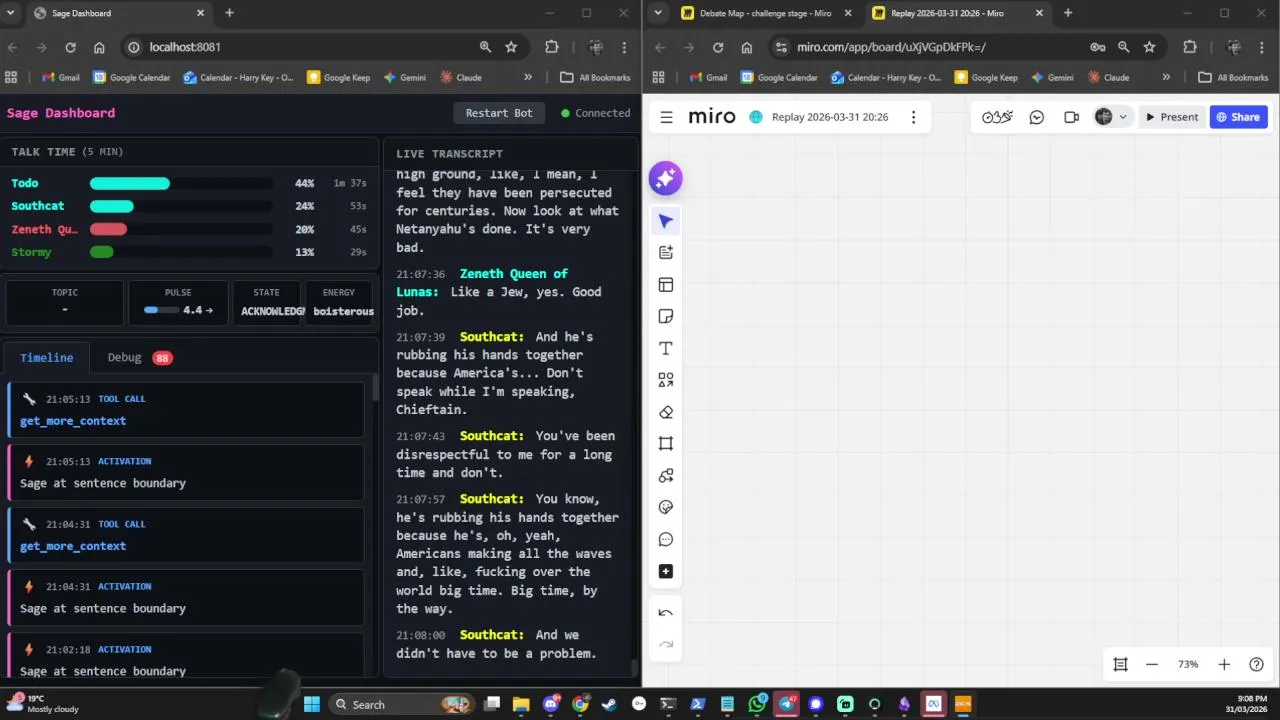
Task: Open the Miro templates tool
Action: point(666,285)
